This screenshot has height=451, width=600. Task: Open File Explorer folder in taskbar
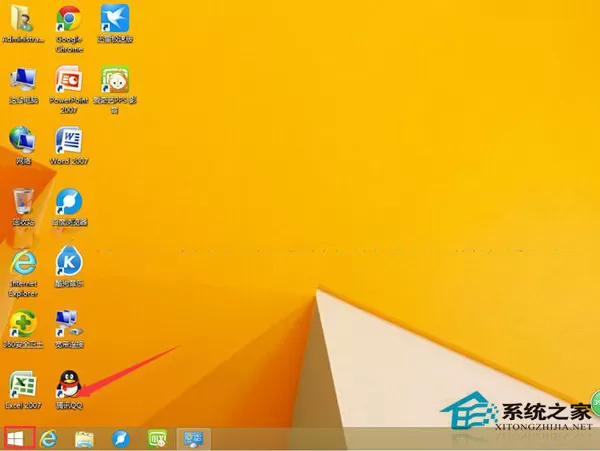pos(84,439)
